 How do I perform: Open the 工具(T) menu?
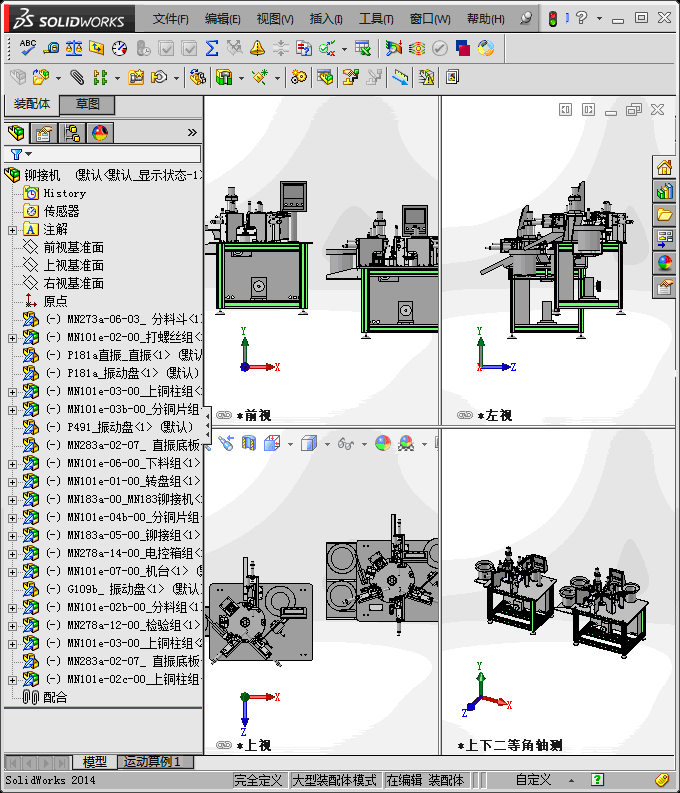point(376,19)
